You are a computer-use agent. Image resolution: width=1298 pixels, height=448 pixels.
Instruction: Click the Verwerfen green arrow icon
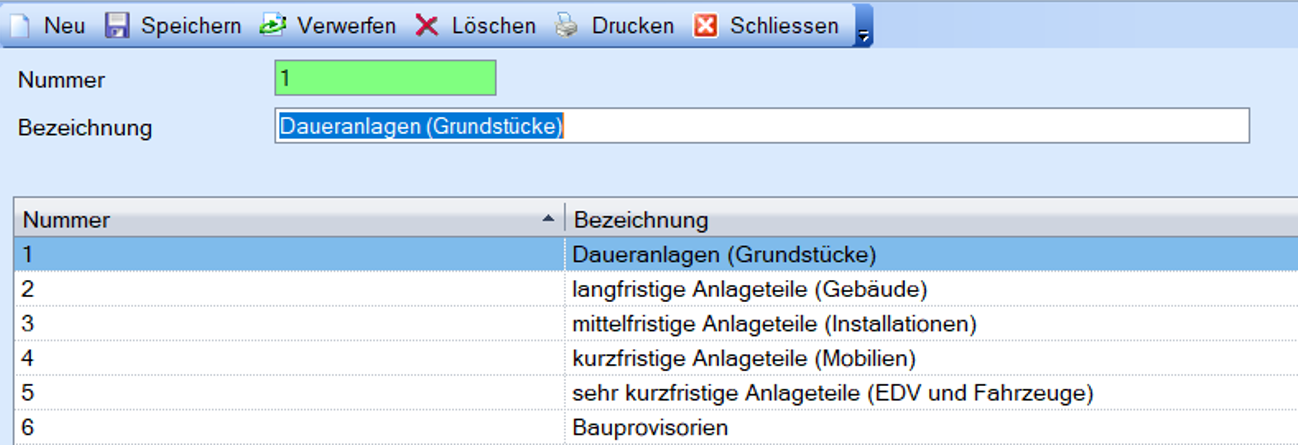[273, 25]
